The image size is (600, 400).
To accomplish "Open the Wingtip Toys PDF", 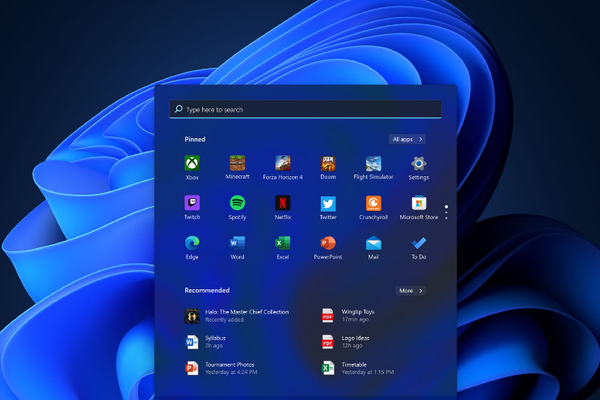I will coord(348,316).
